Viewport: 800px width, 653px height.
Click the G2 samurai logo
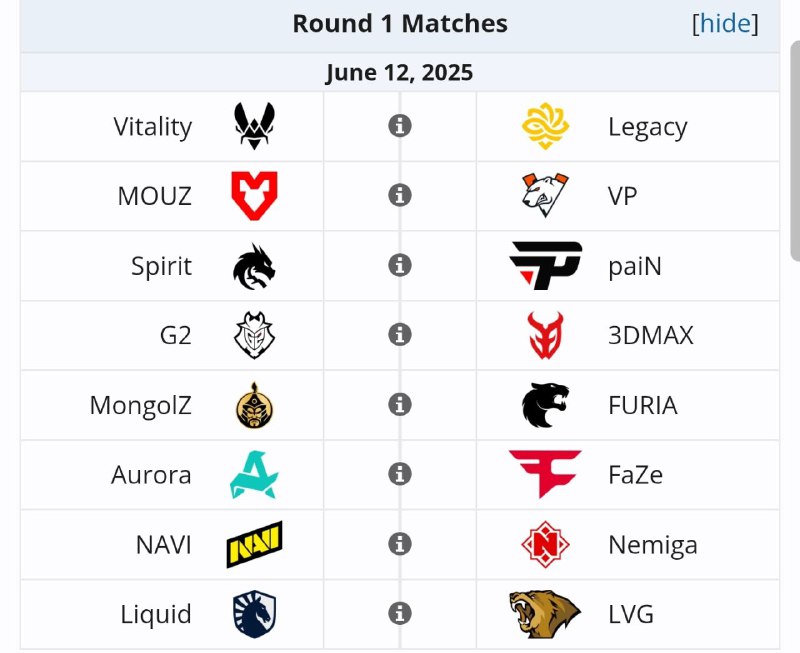tap(254, 335)
